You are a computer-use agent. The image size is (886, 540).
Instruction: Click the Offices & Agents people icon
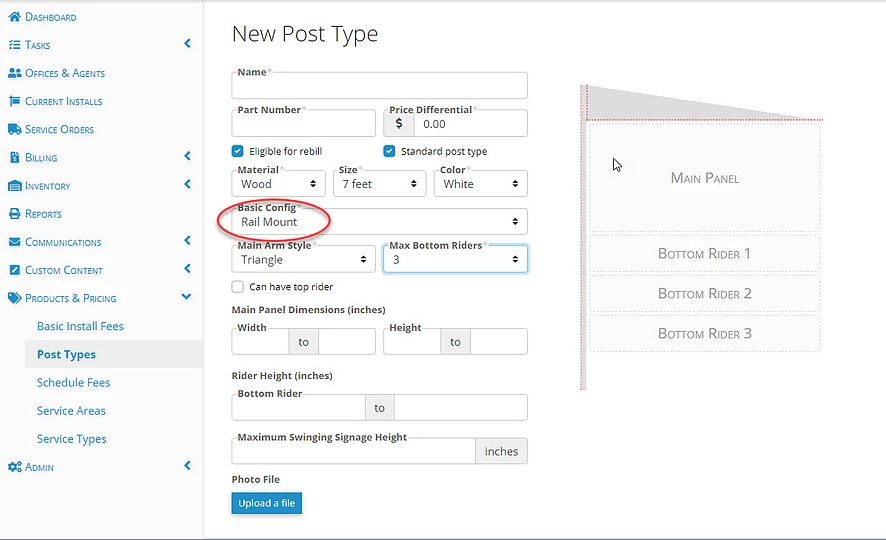(15, 73)
